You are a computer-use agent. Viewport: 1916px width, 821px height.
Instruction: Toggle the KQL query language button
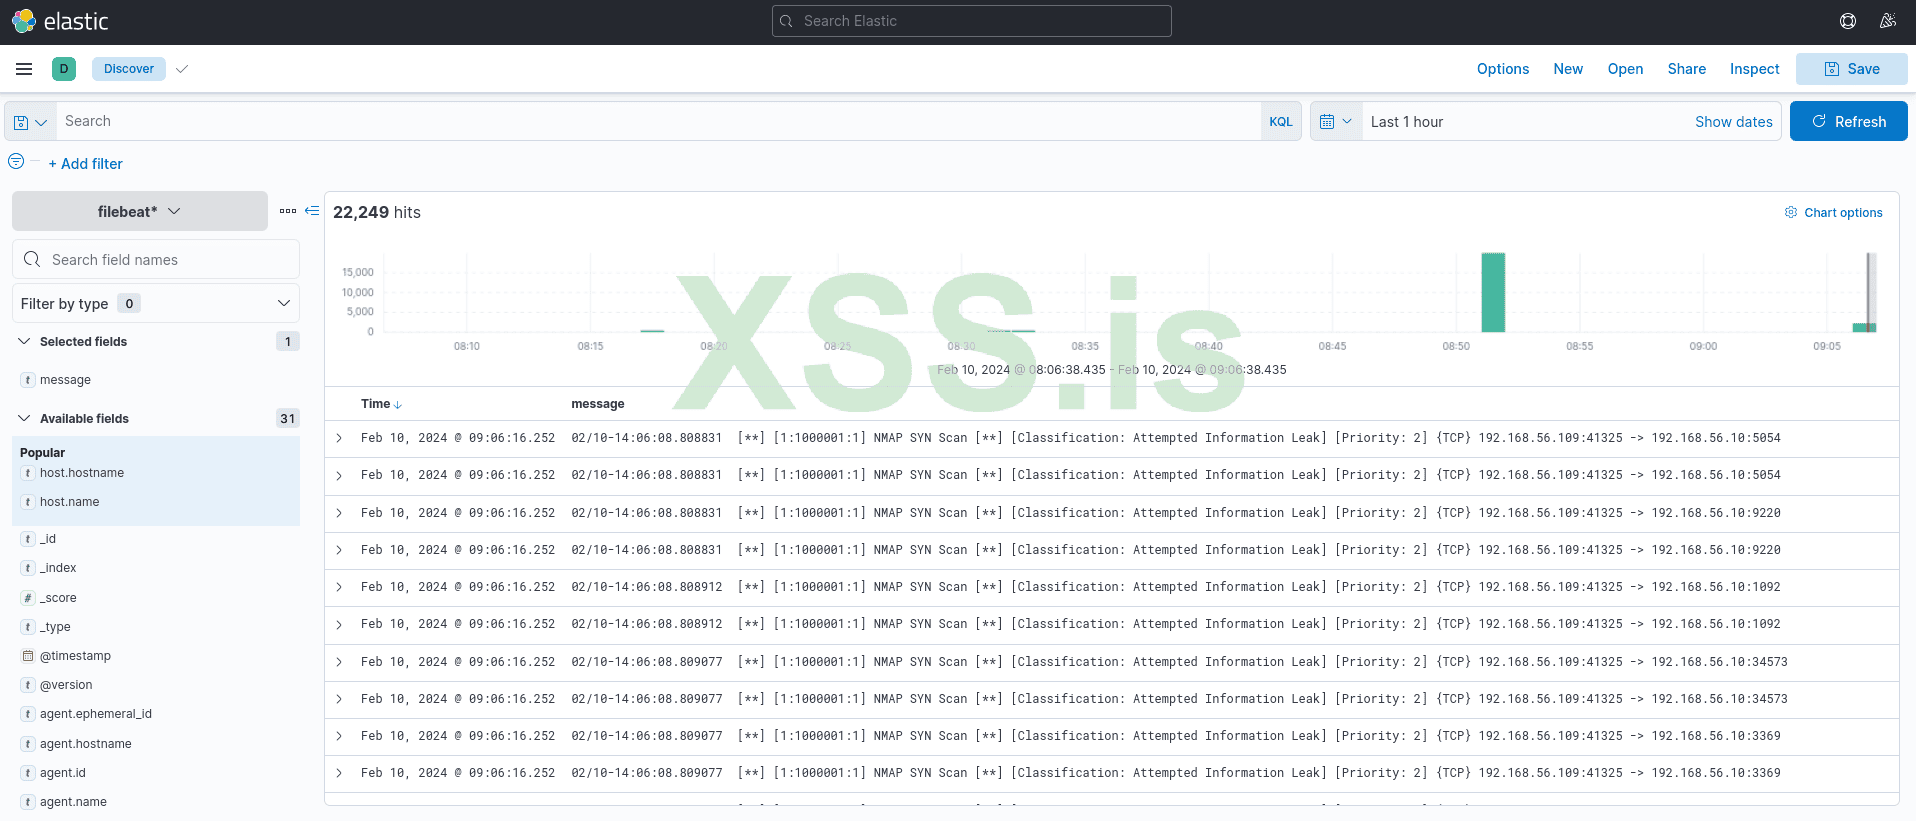1281,122
